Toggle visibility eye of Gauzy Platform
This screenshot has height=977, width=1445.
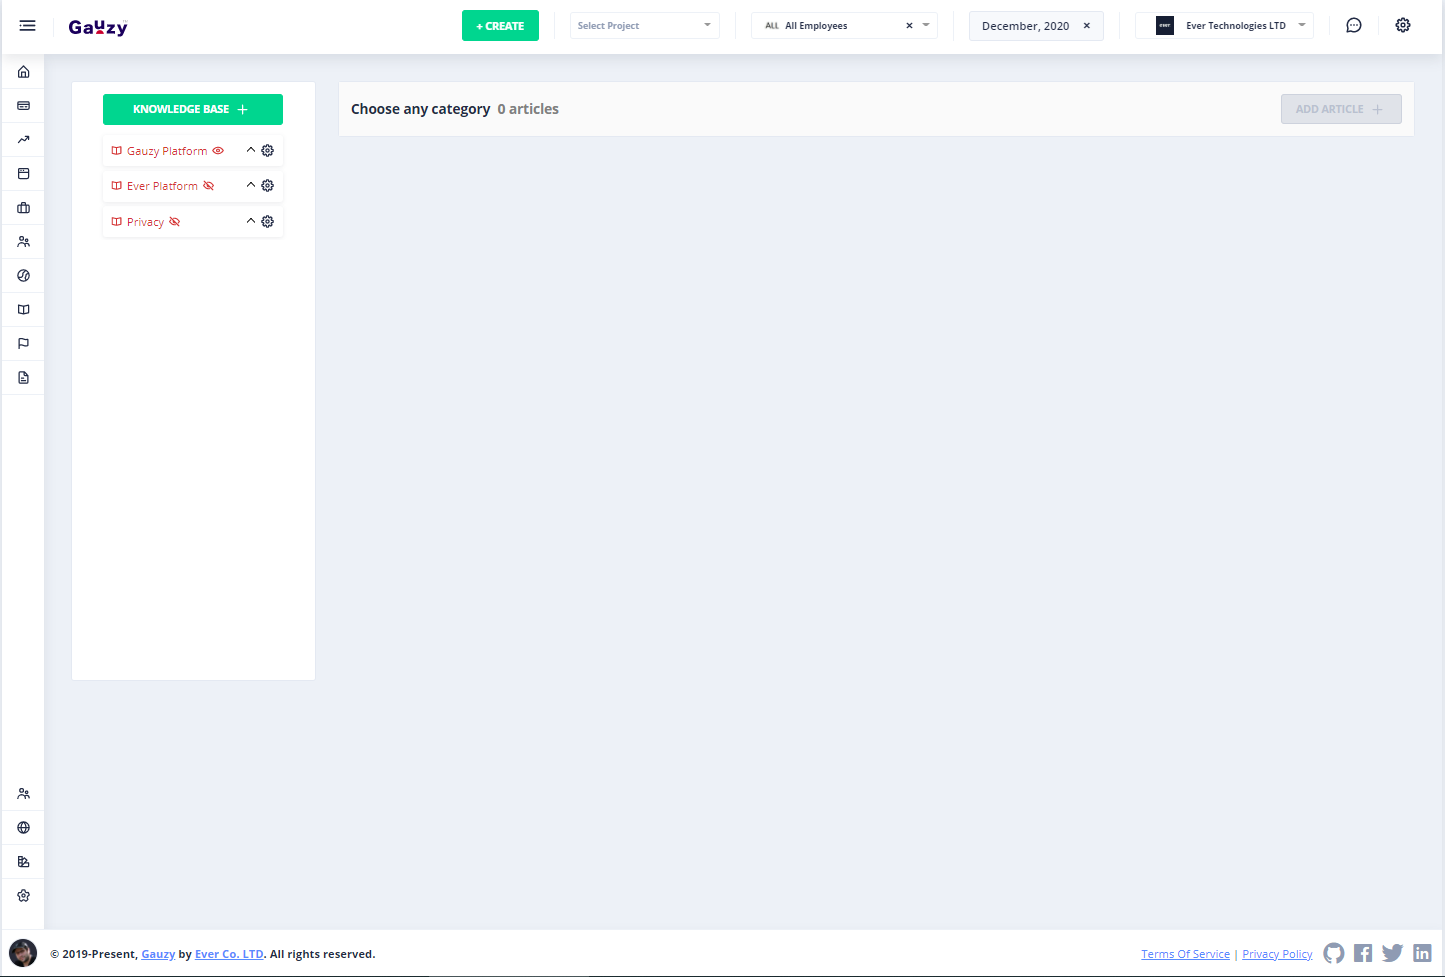(218, 151)
